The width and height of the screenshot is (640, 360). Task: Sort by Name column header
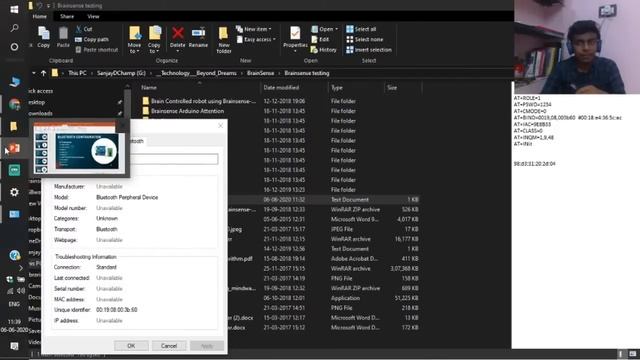point(149,87)
